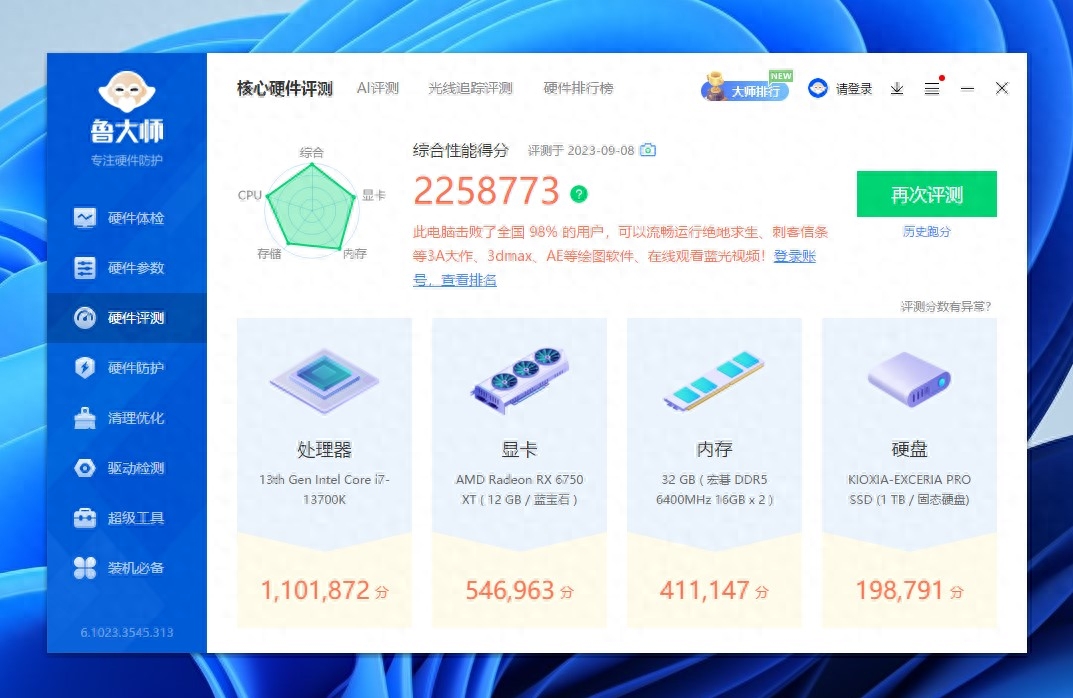
Task: Click the green help icon beside the score
Action: click(x=579, y=194)
